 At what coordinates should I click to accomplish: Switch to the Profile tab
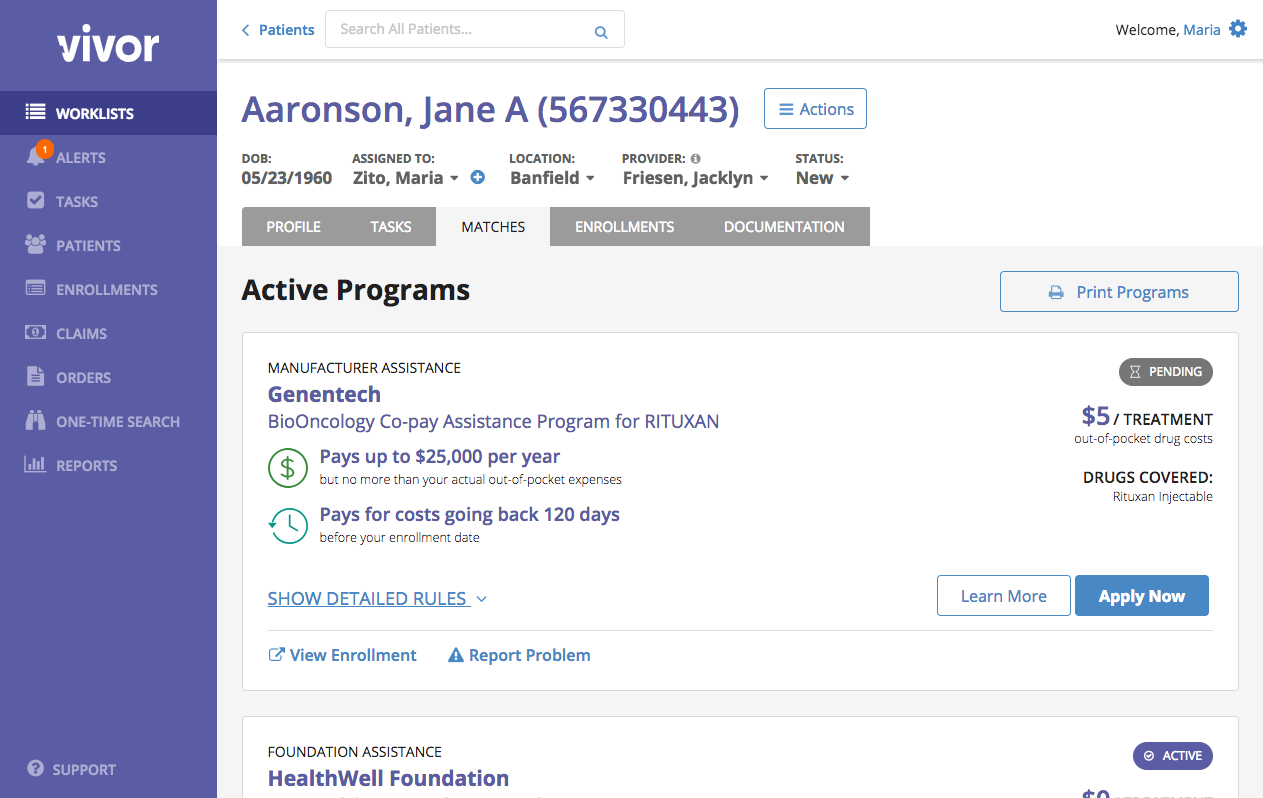point(293,226)
